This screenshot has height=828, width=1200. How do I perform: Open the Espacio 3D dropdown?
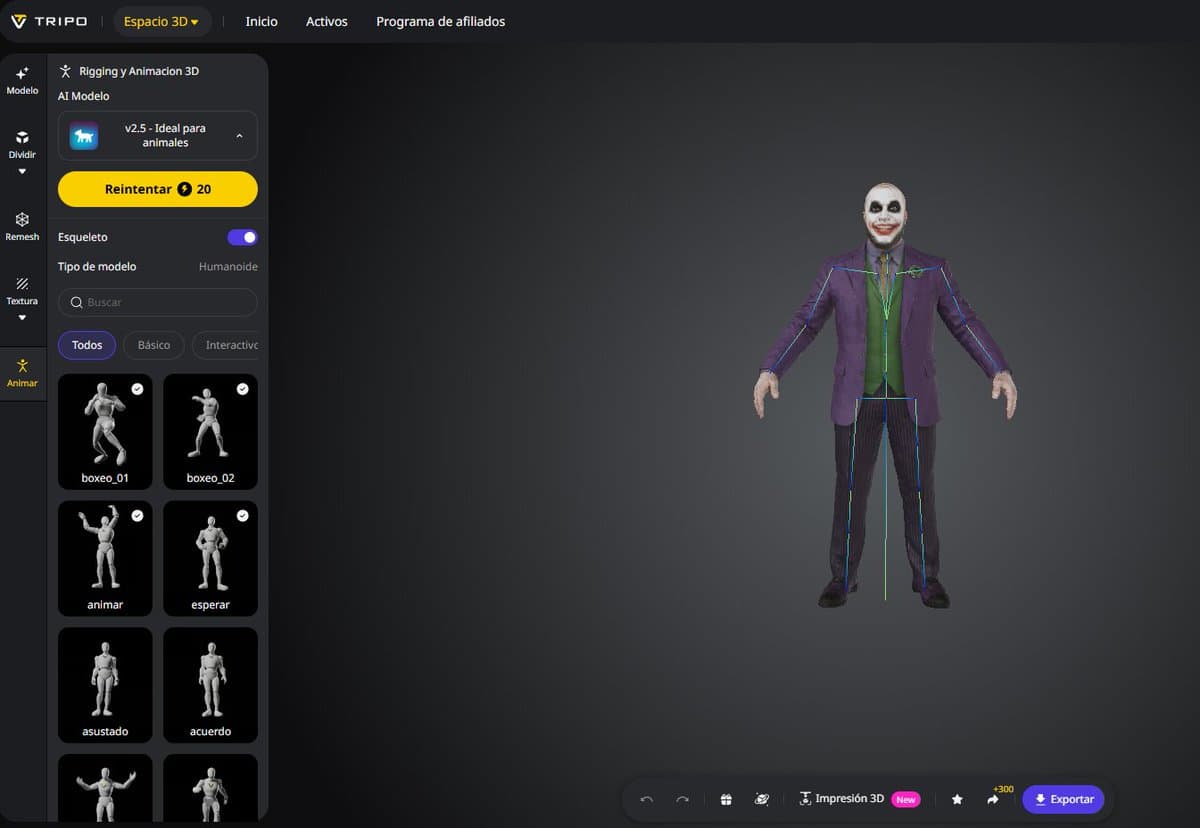click(x=162, y=20)
